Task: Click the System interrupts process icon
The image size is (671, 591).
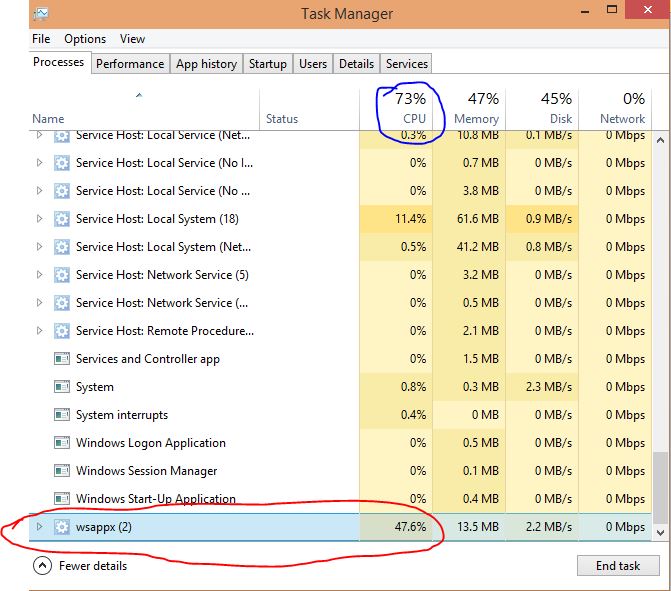Action: [x=62, y=415]
